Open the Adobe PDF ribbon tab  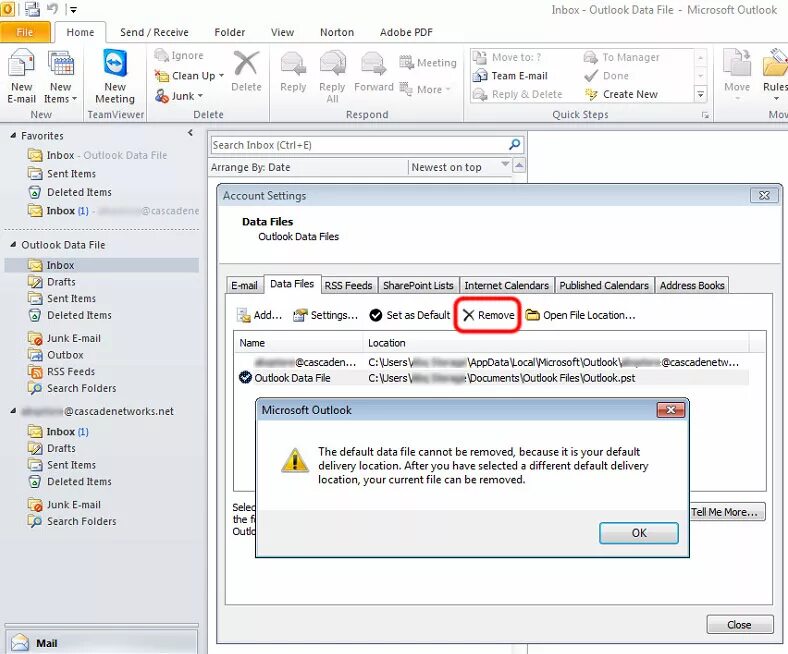[406, 32]
